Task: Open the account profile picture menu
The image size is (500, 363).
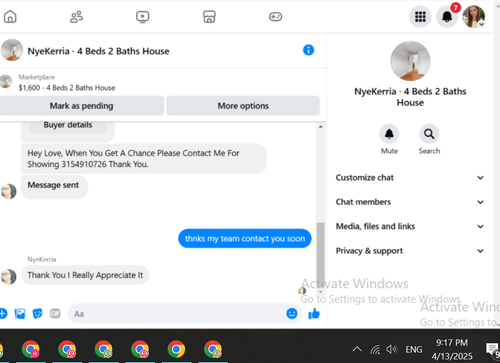Action: click(474, 17)
